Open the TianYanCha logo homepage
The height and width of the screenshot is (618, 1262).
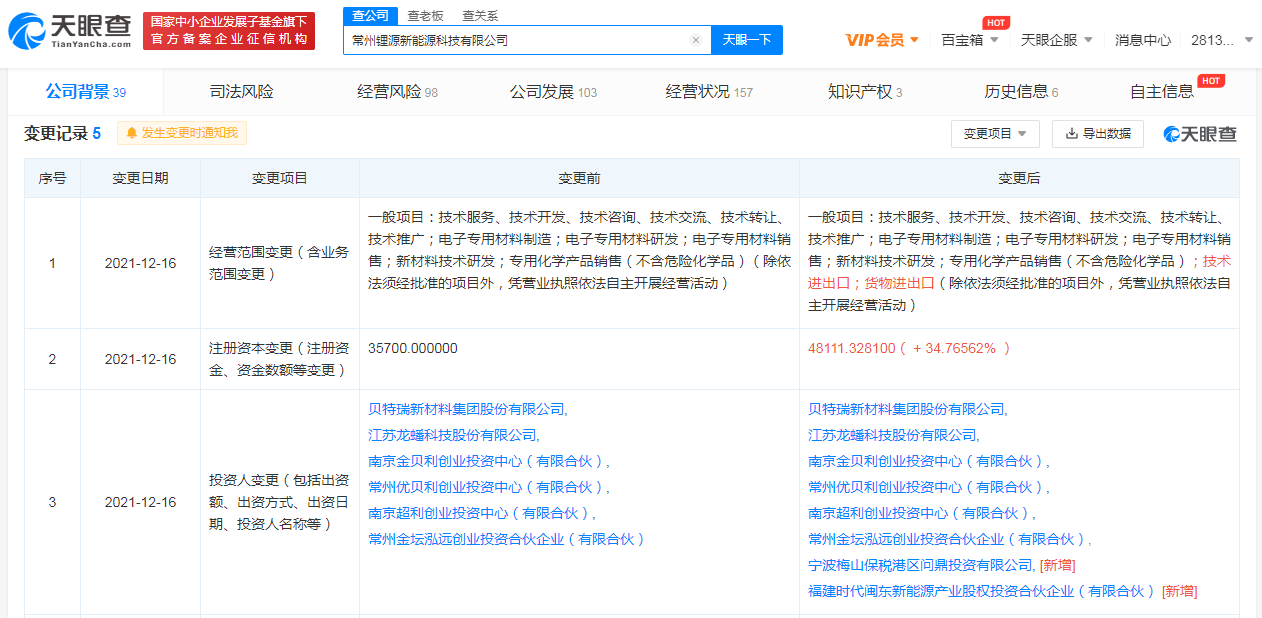click(x=70, y=30)
